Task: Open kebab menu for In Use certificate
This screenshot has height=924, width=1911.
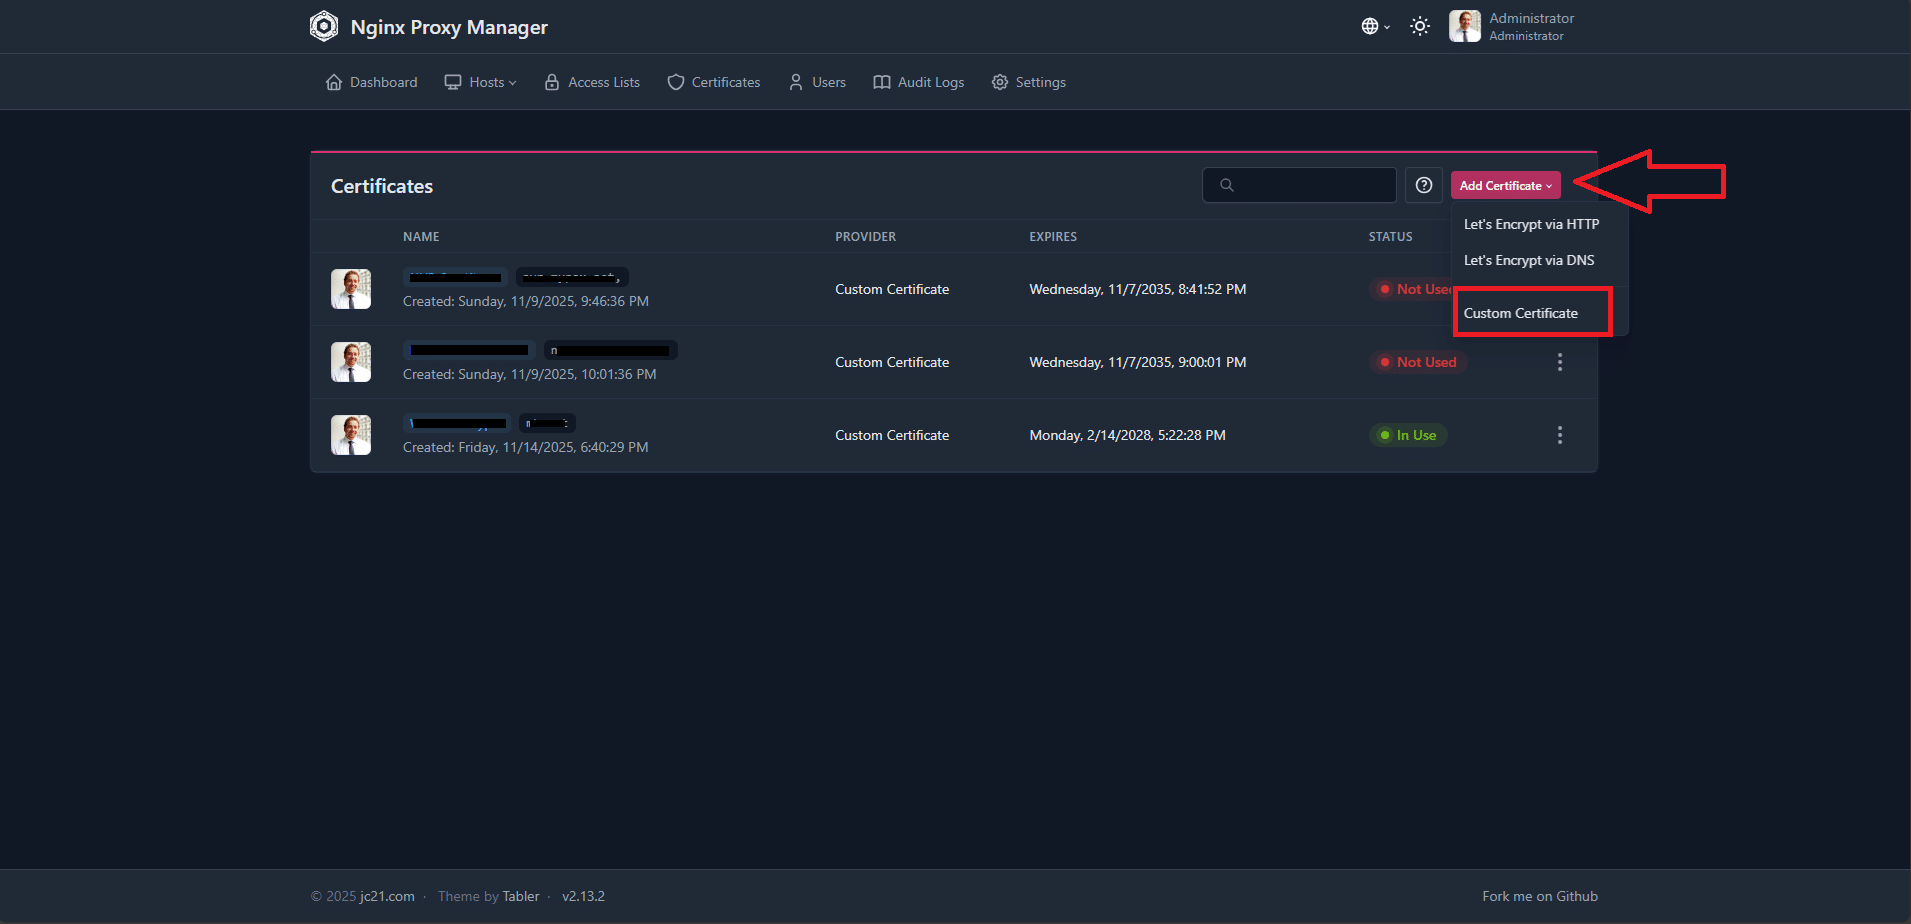Action: (x=1559, y=435)
